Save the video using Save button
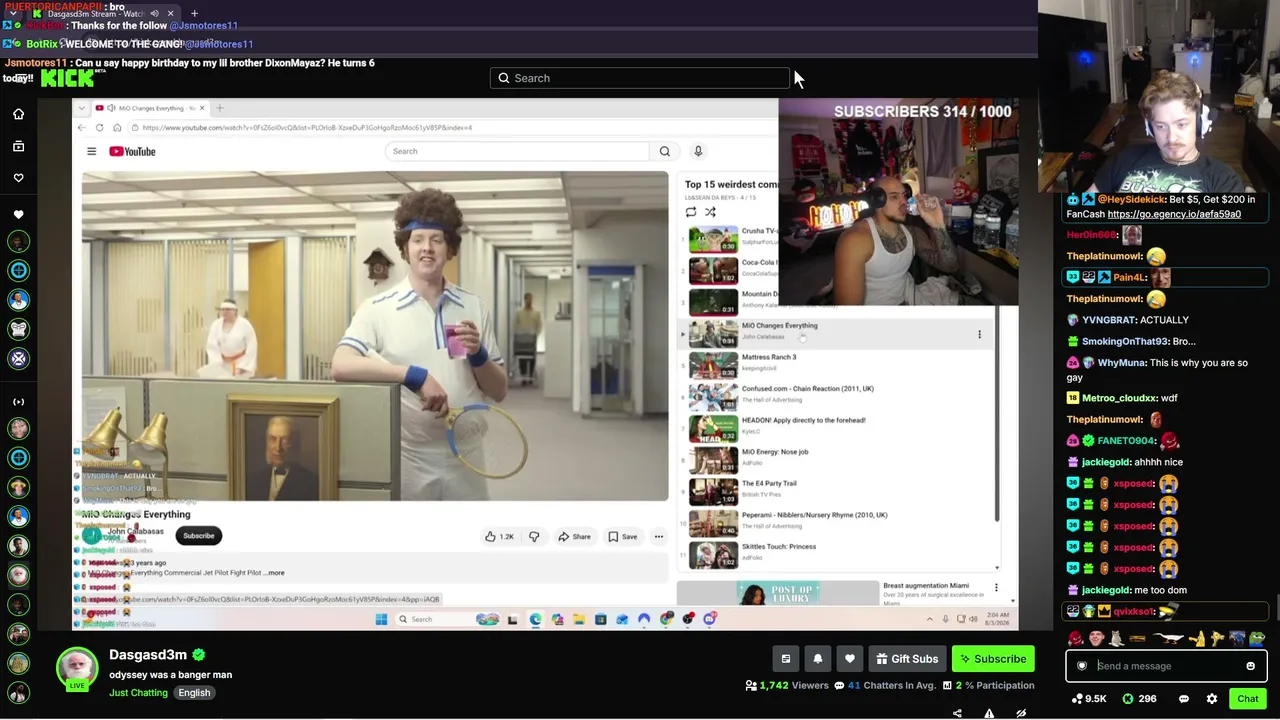Viewport: 1280px width, 720px height. 622,537
